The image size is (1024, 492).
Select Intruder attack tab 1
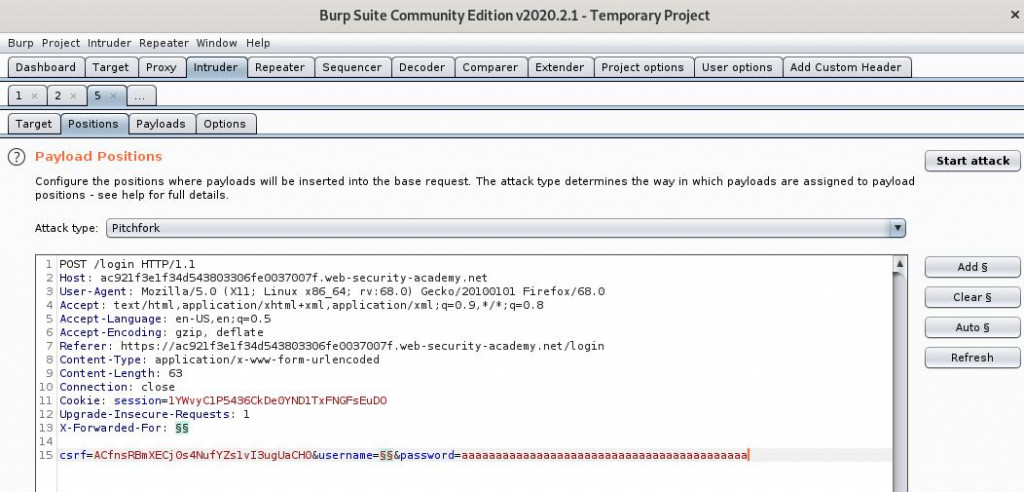(19, 96)
